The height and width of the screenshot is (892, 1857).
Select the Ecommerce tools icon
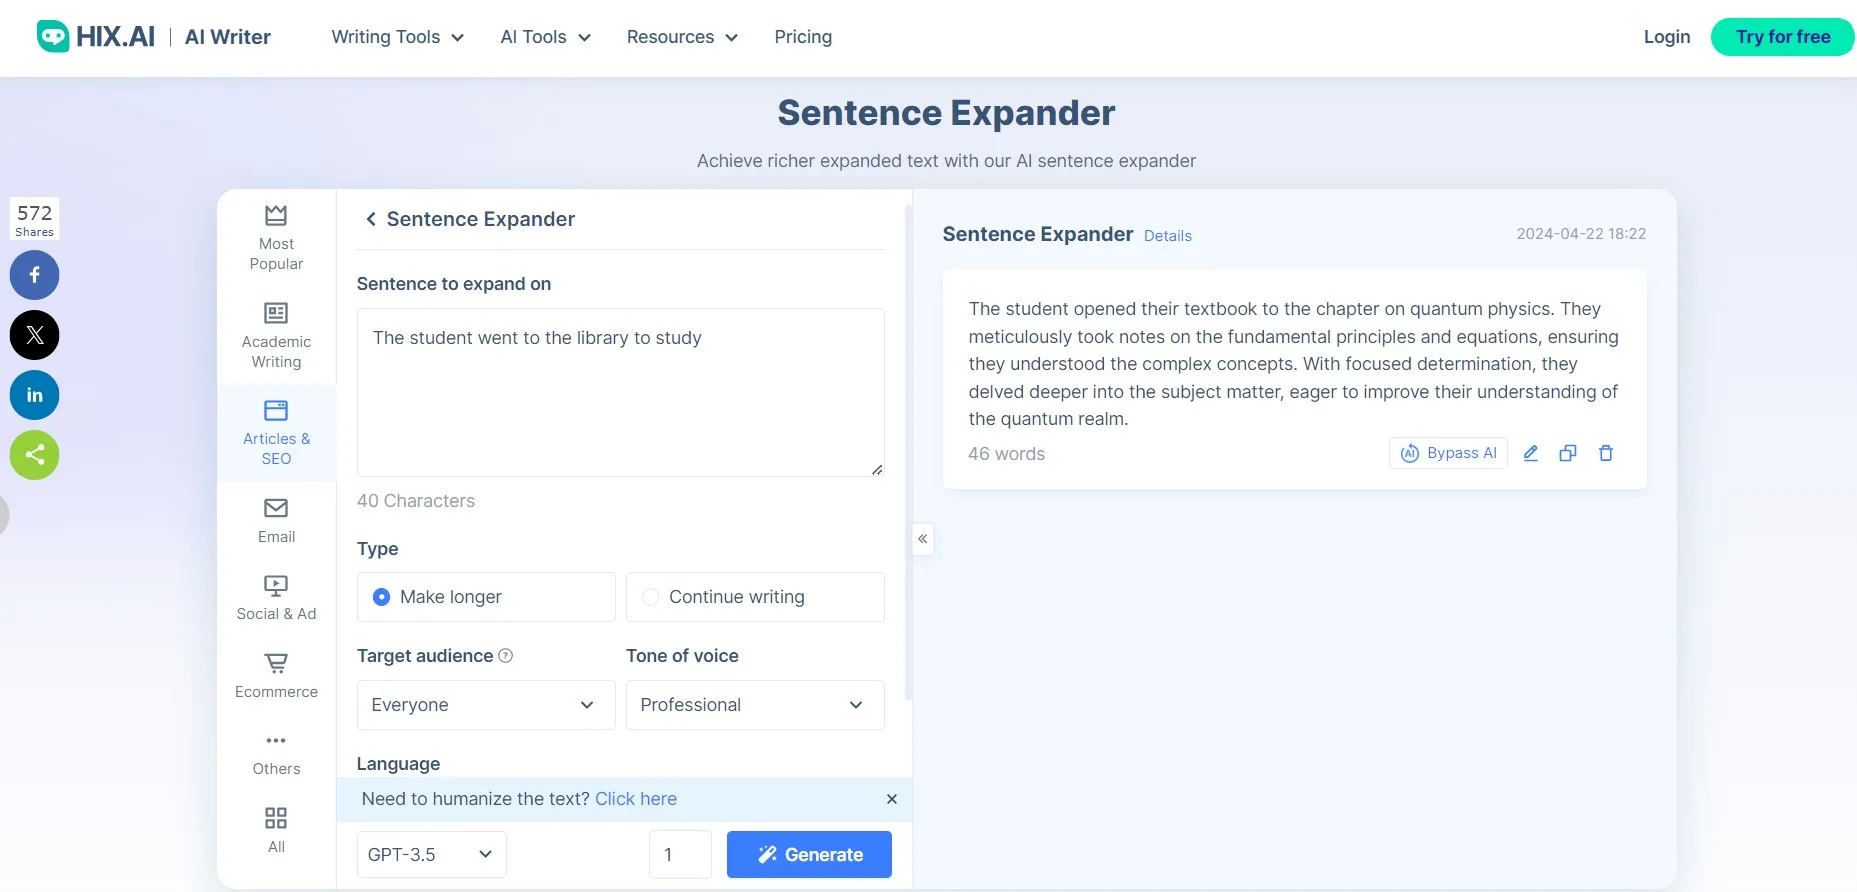(x=275, y=664)
